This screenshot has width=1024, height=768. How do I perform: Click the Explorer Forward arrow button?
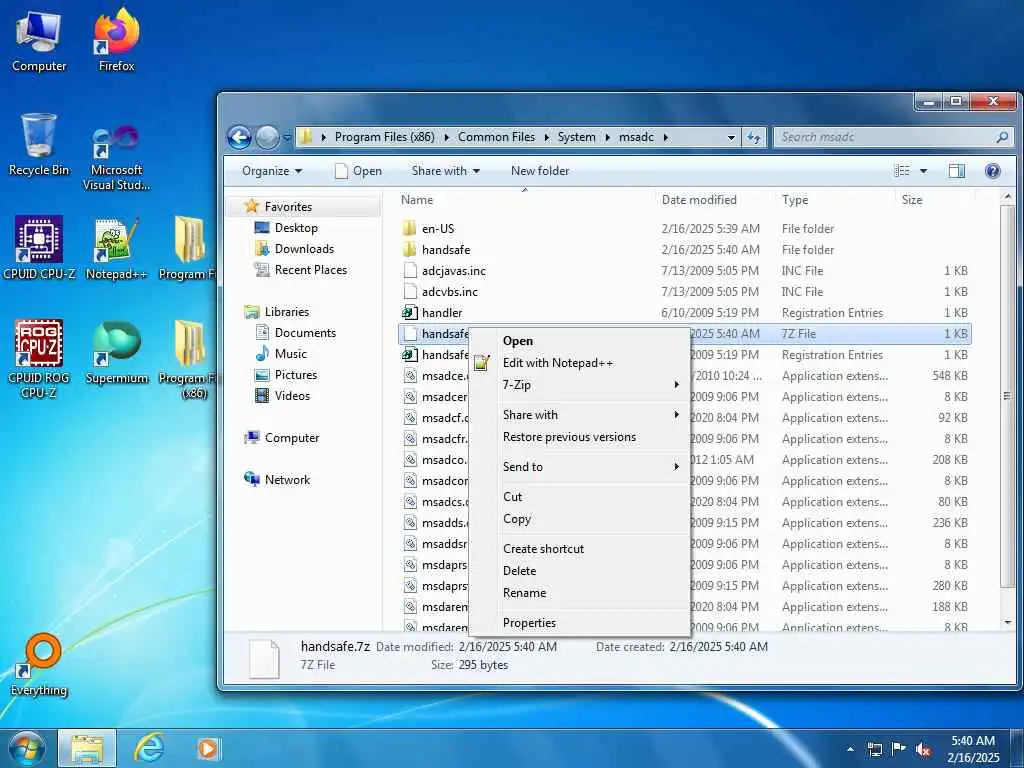[x=267, y=137]
